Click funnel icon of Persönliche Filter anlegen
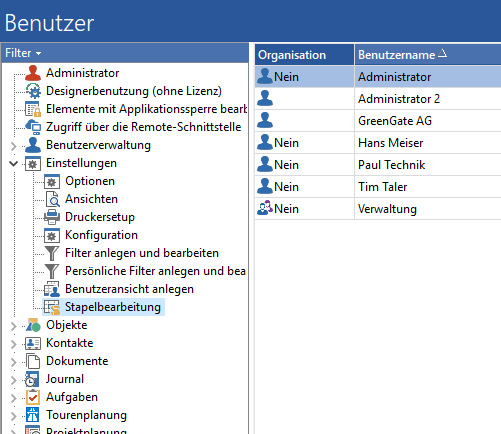Viewport: 501px width, 434px height. point(52,271)
